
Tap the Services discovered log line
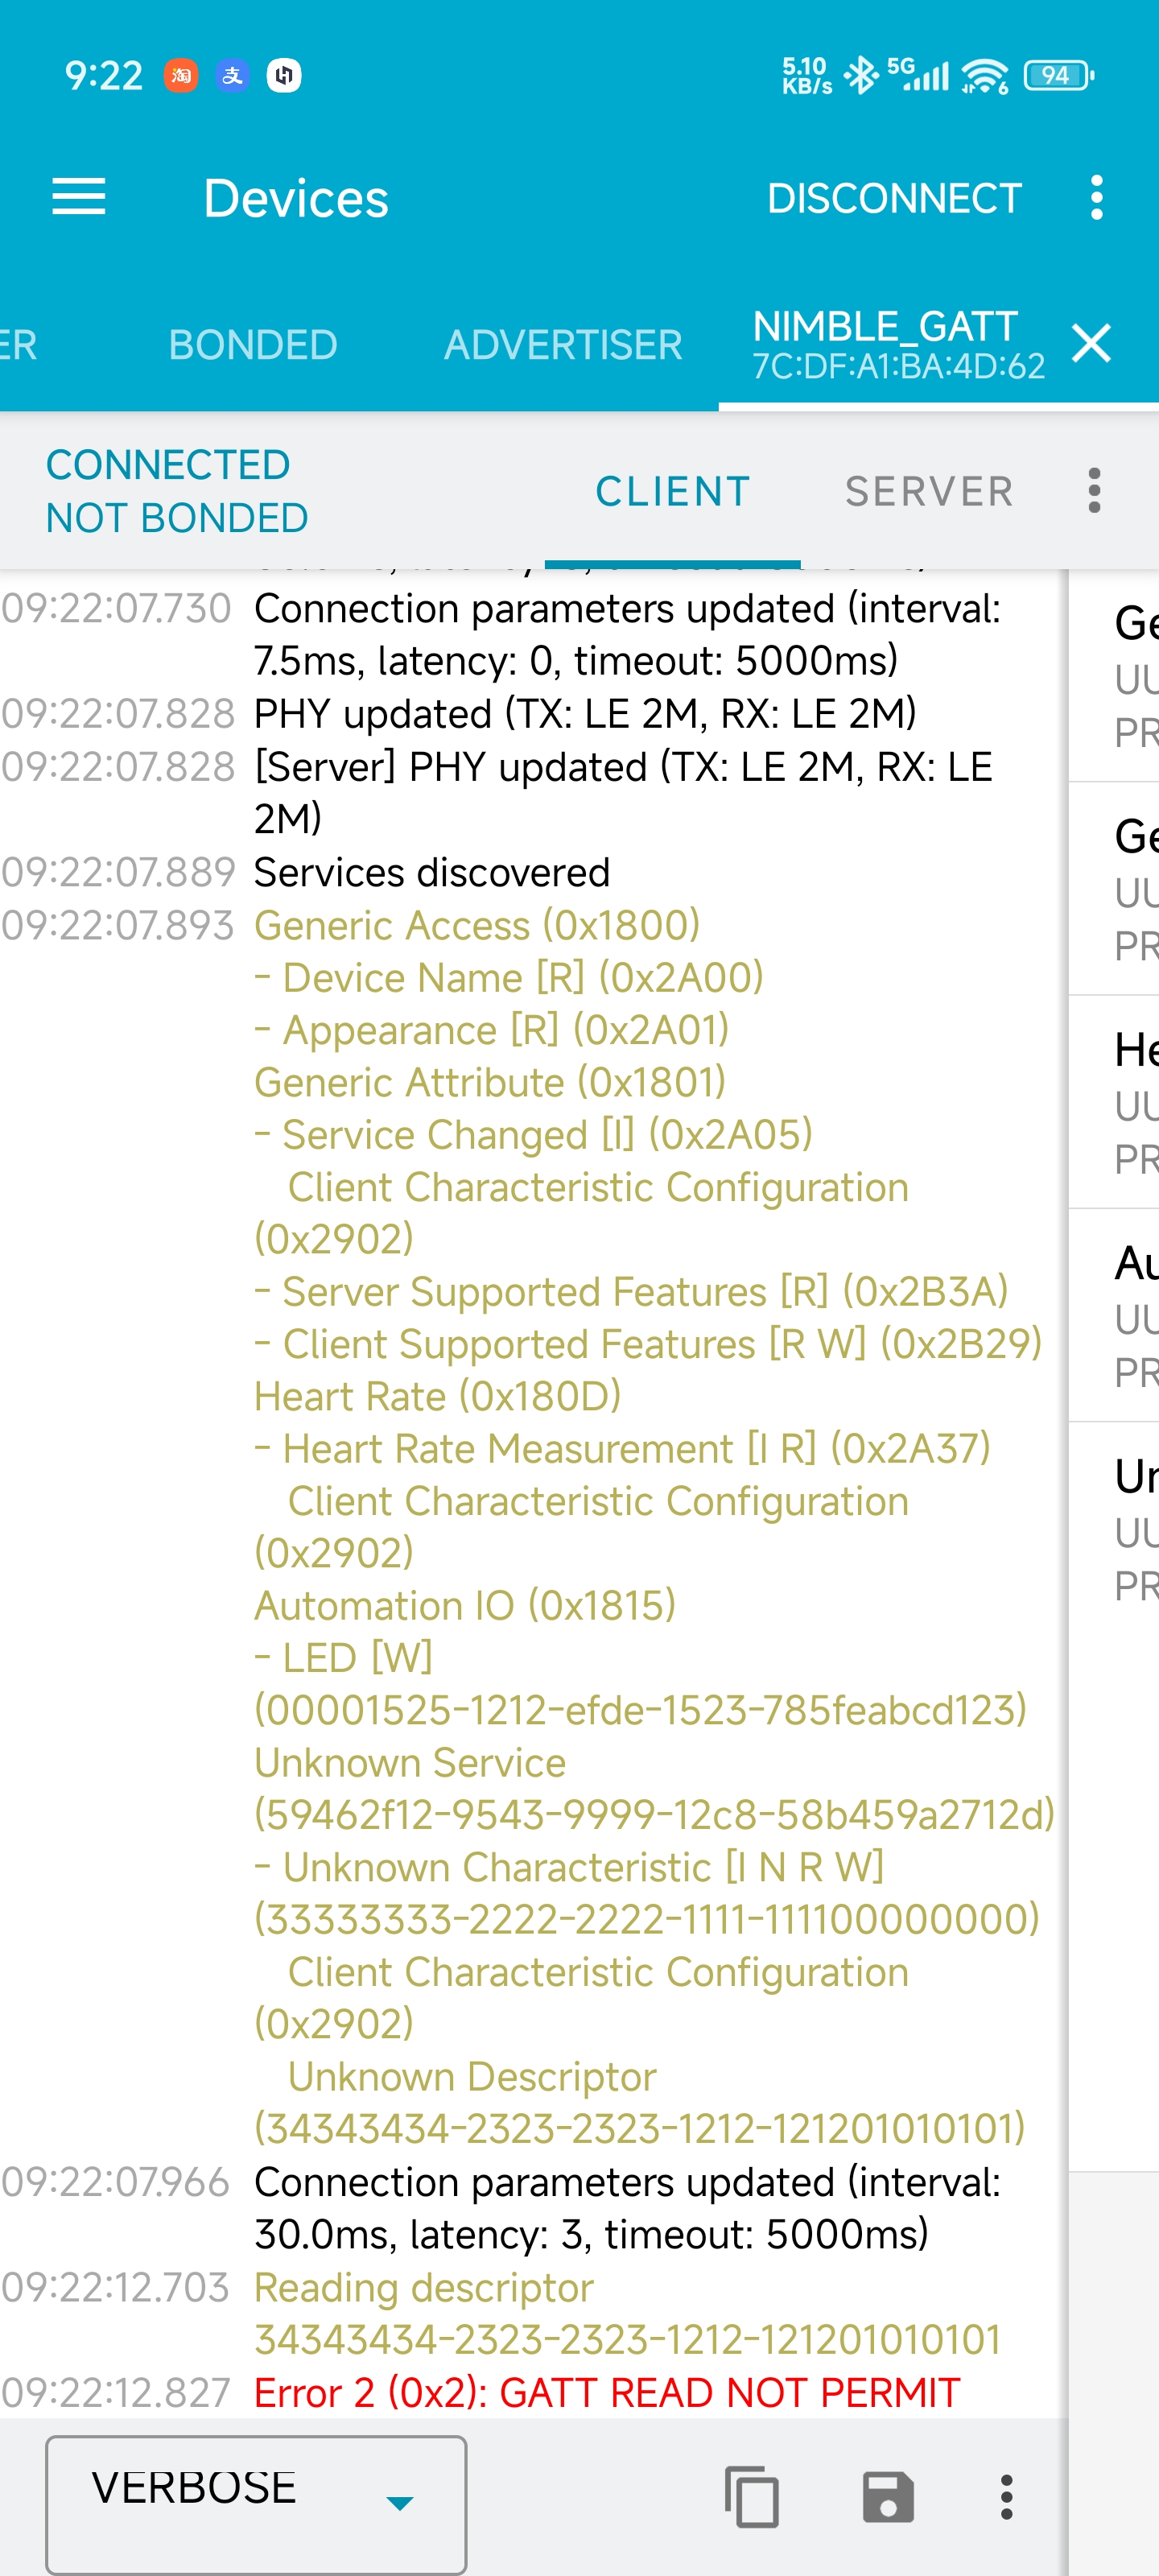[432, 872]
